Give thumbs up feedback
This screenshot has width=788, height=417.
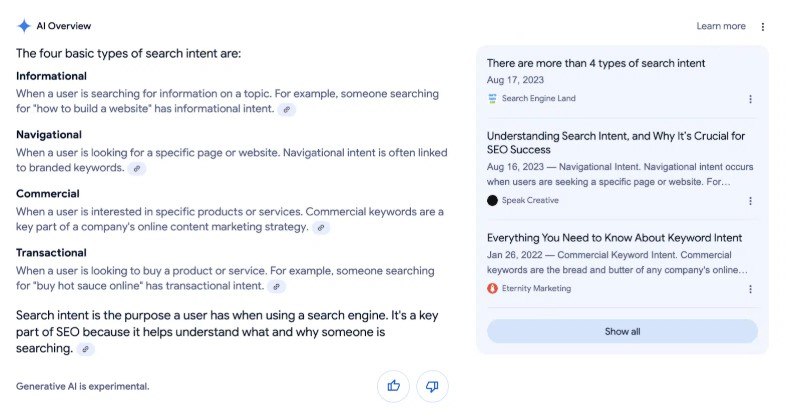point(393,386)
